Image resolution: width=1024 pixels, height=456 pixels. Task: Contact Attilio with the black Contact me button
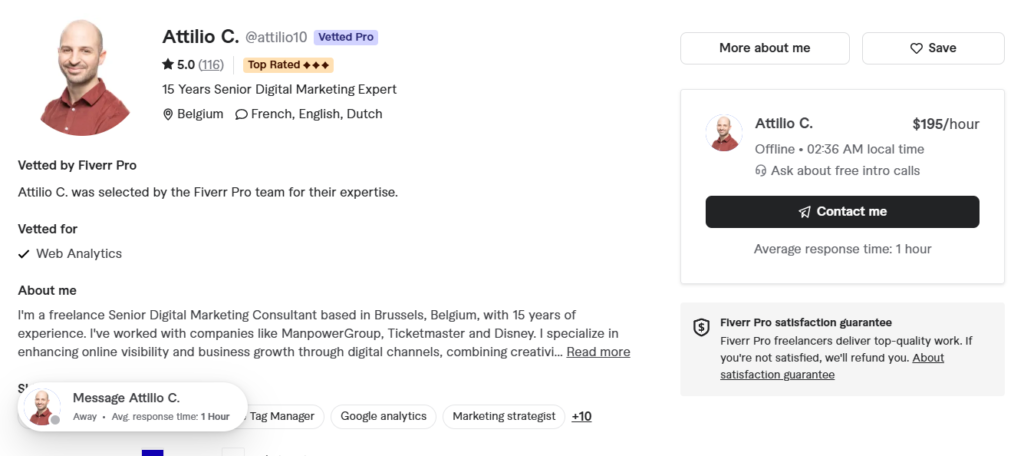[842, 212]
